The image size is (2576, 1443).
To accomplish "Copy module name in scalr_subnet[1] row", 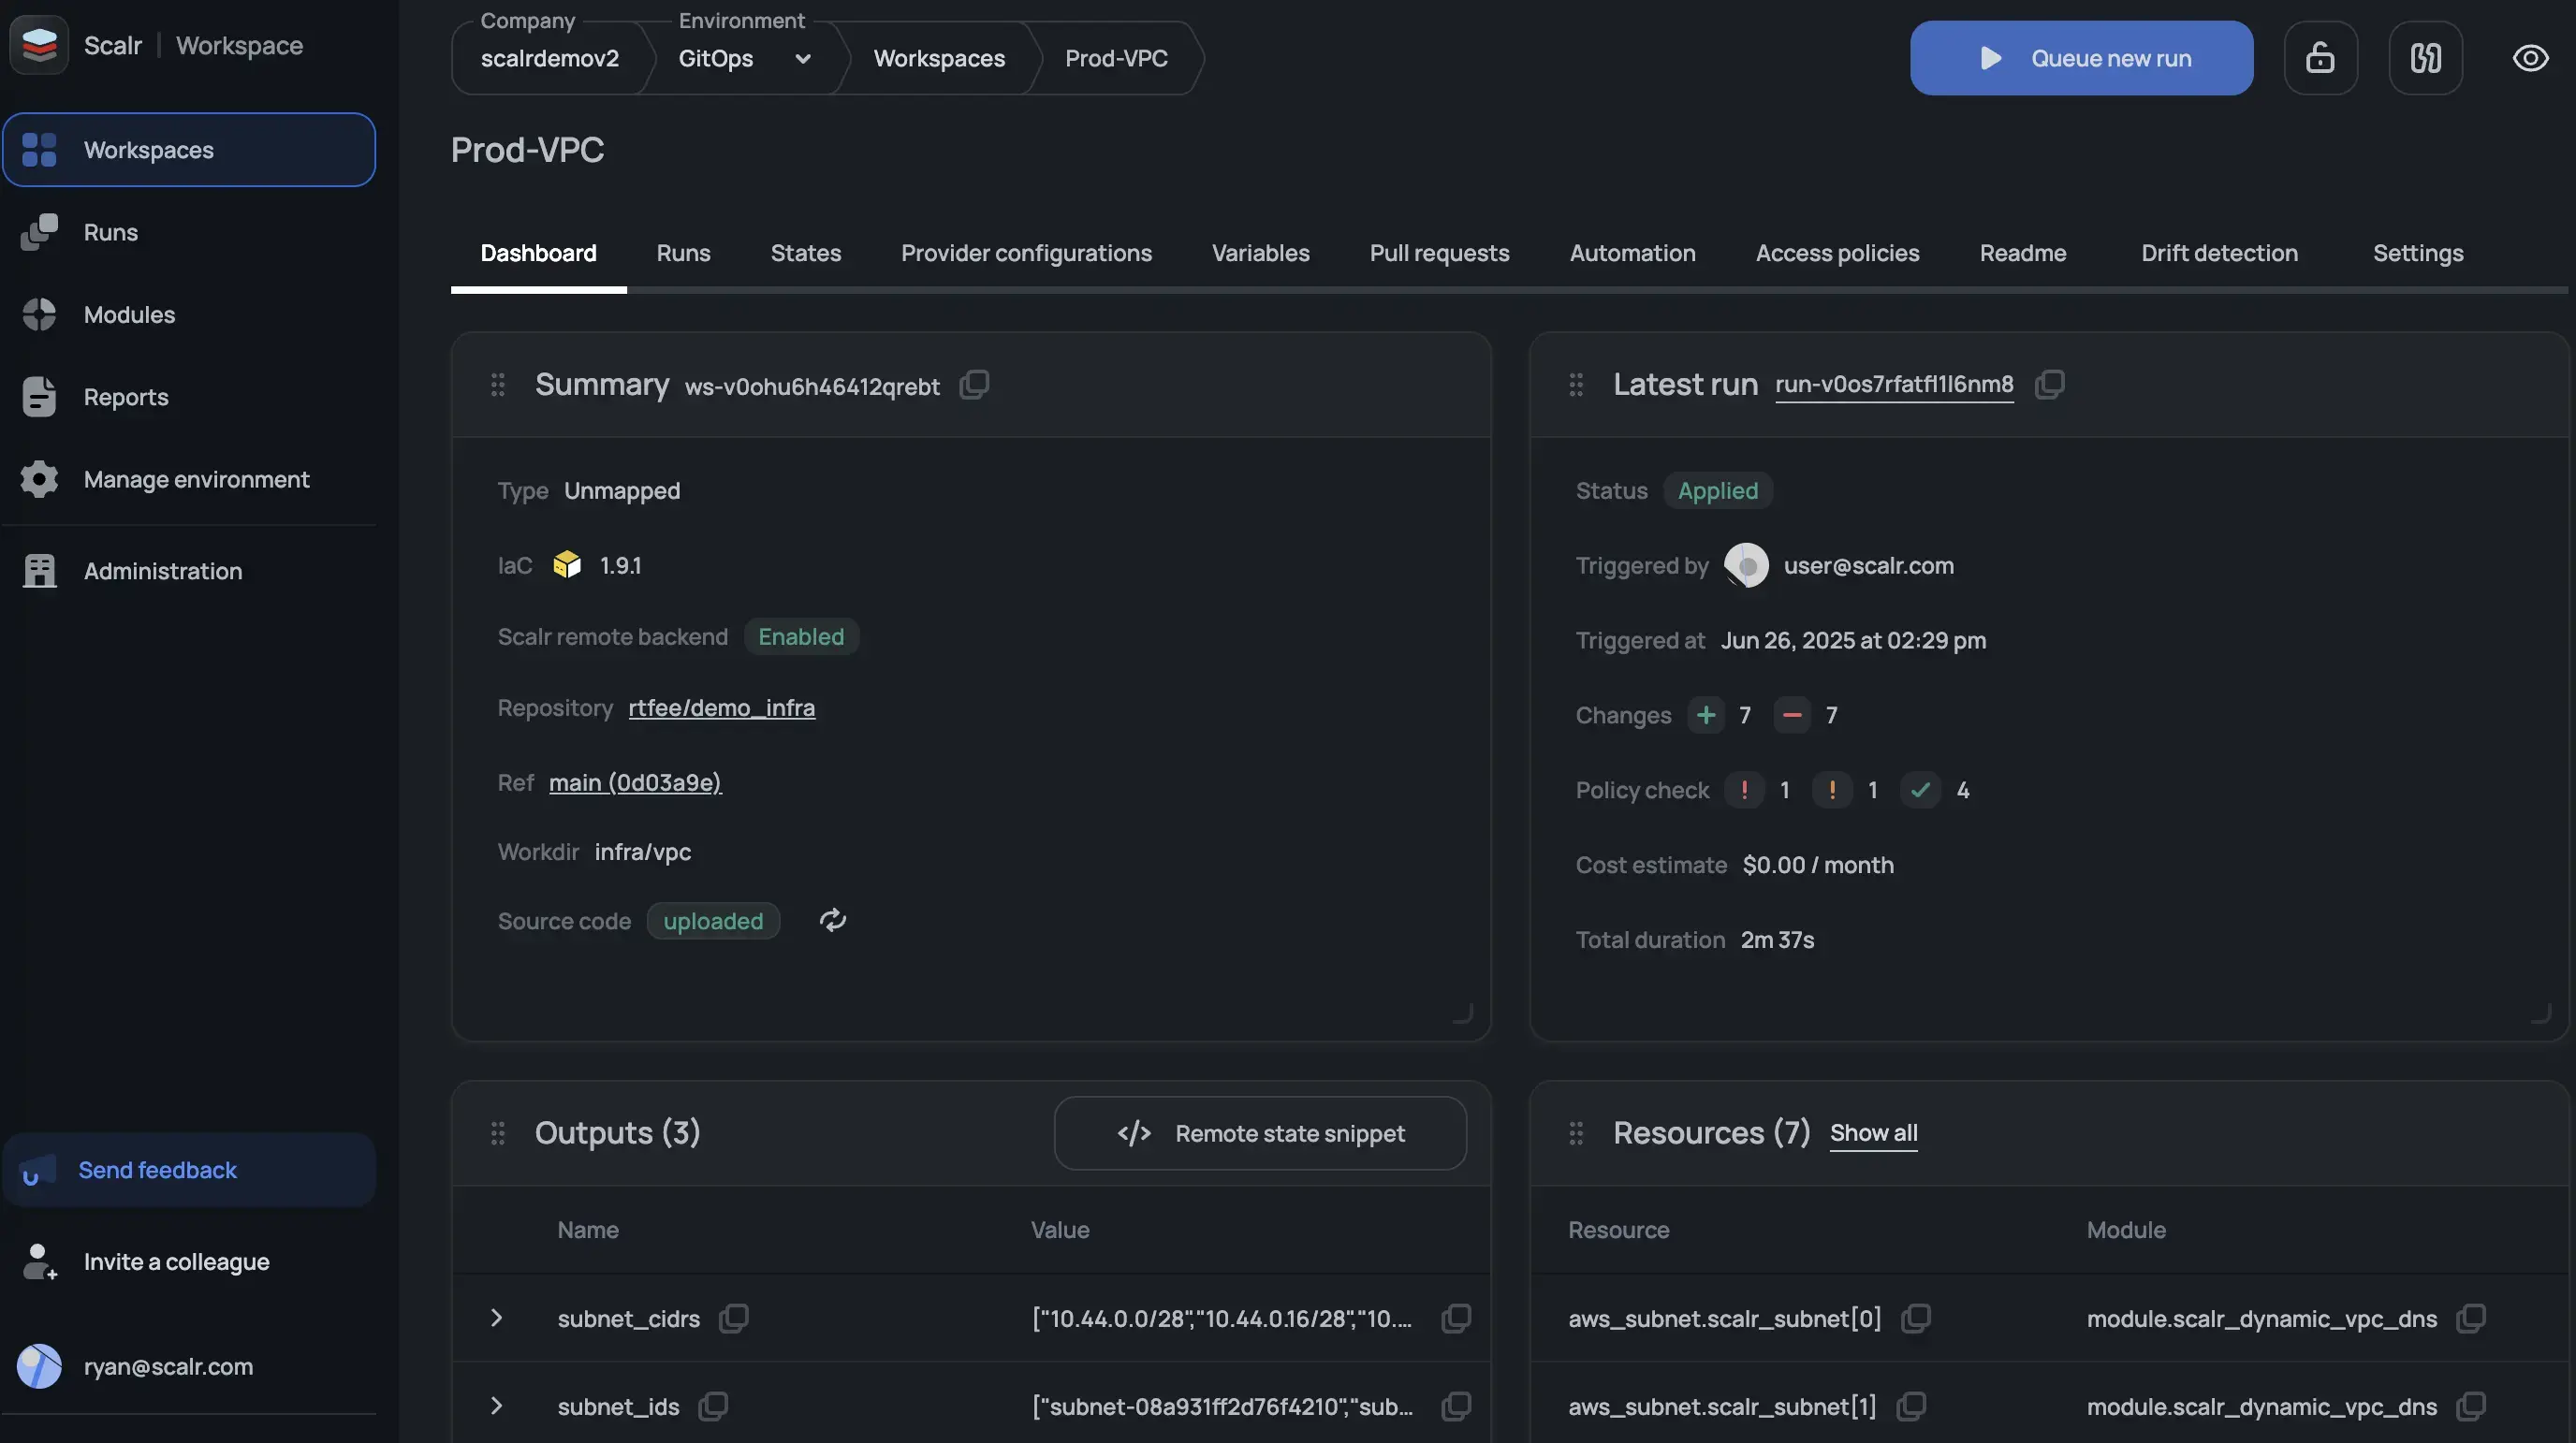I will coord(2470,1406).
